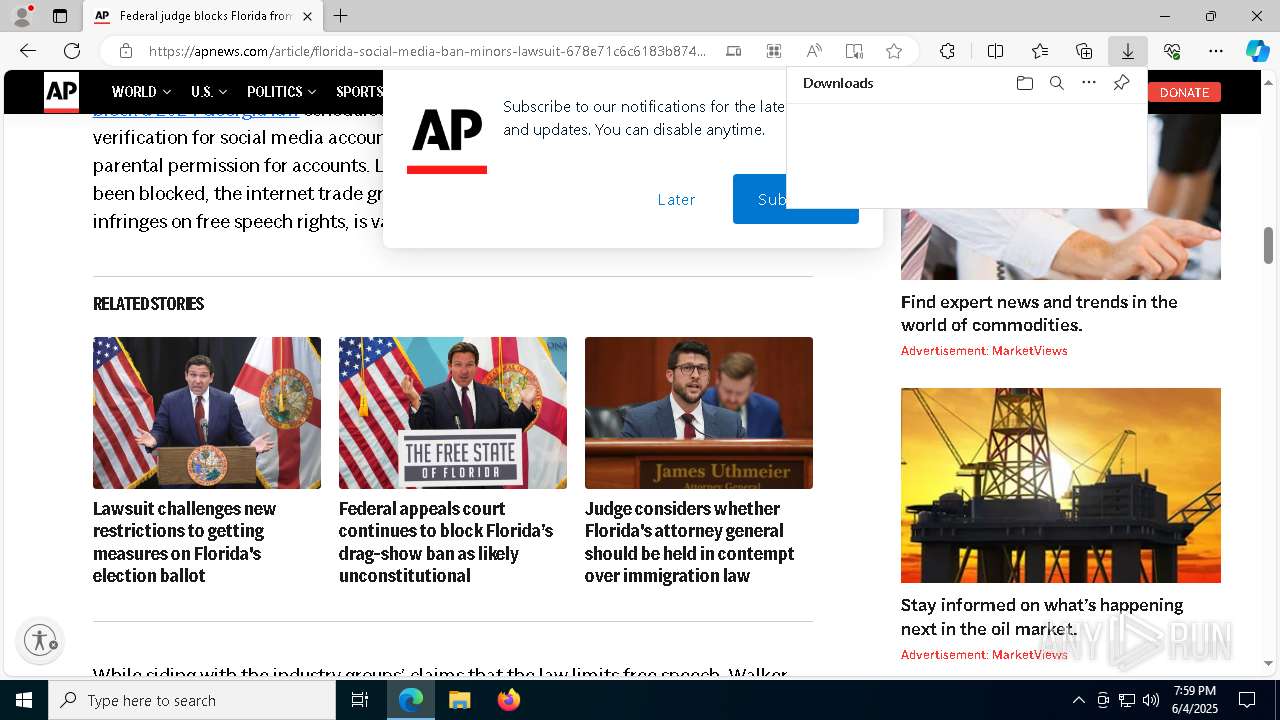Enter Immersive Reader mode
1280x720 pixels.
tap(854, 51)
